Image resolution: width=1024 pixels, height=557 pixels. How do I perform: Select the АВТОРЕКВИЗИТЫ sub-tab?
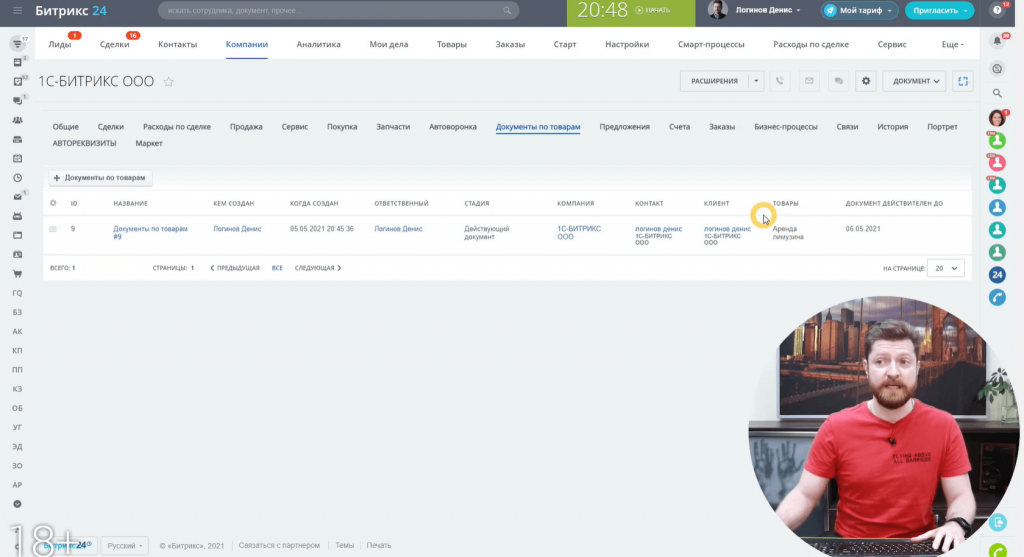[x=84, y=143]
